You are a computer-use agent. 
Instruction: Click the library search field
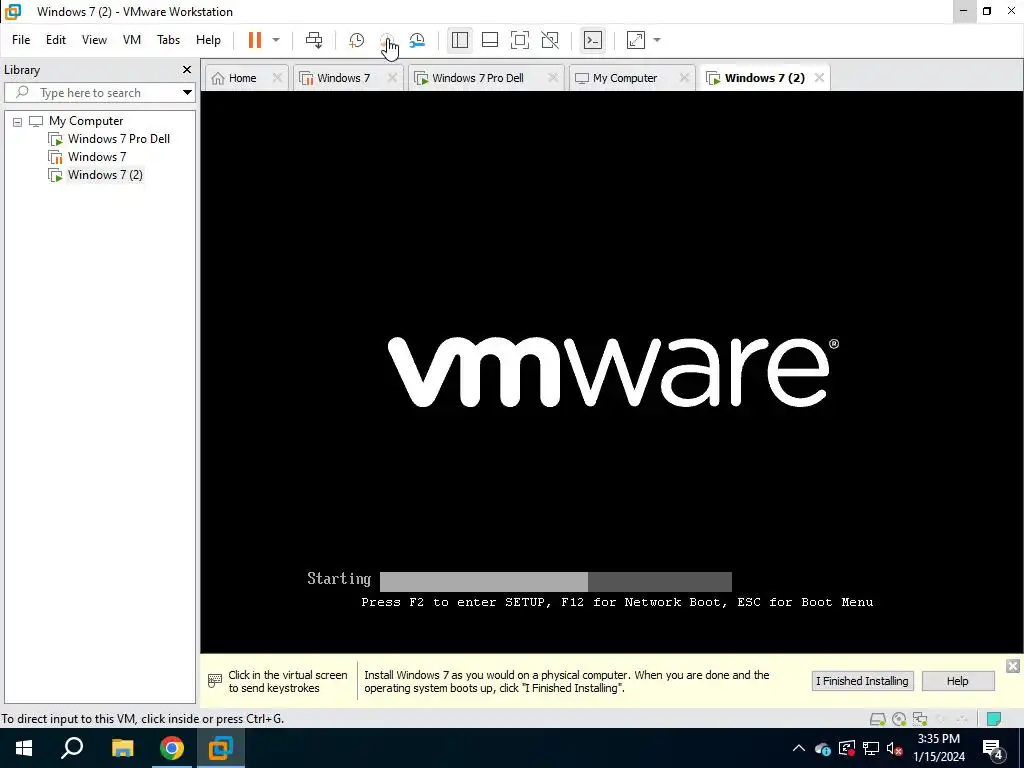coord(98,93)
